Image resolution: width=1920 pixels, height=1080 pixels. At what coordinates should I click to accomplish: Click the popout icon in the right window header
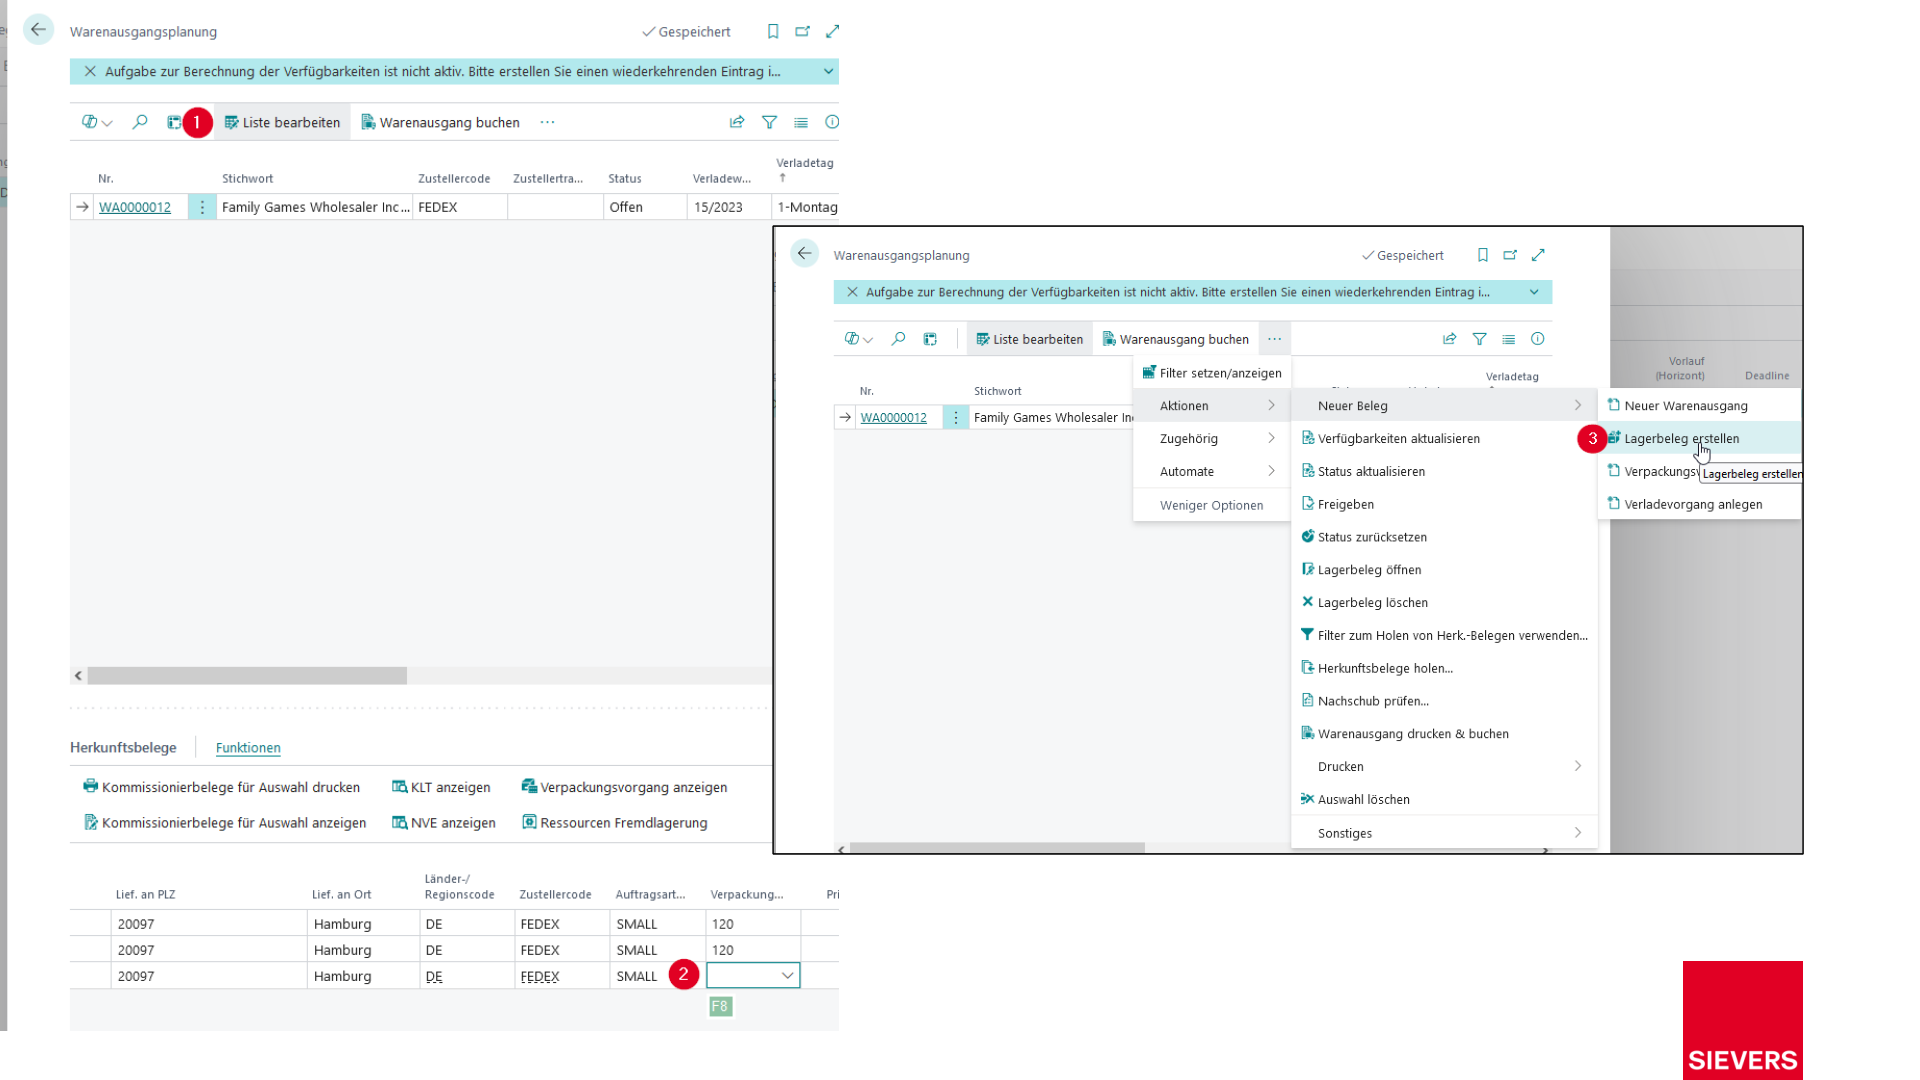1510,255
